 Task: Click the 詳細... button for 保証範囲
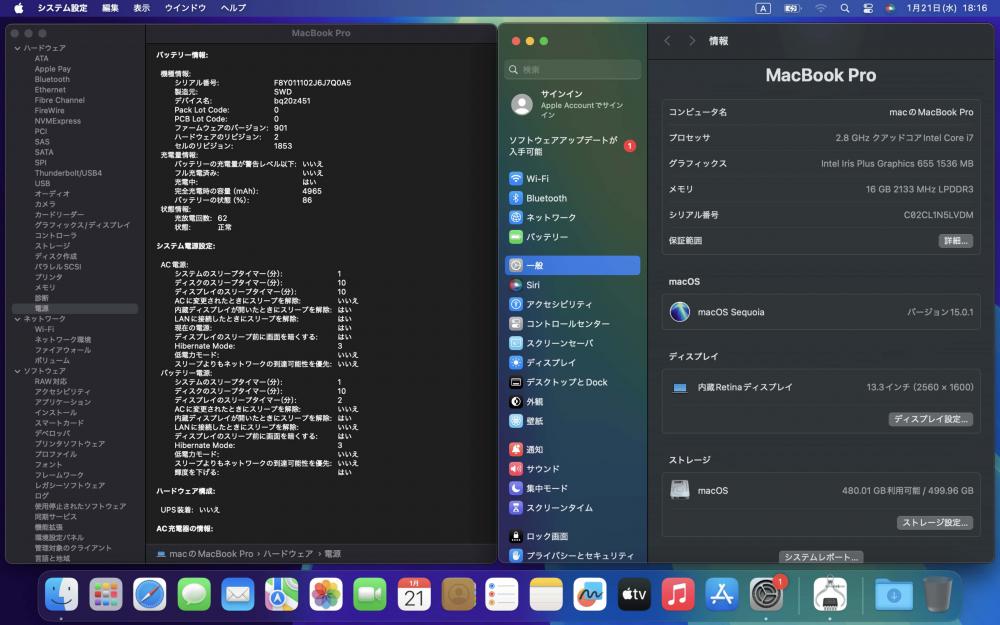955,240
